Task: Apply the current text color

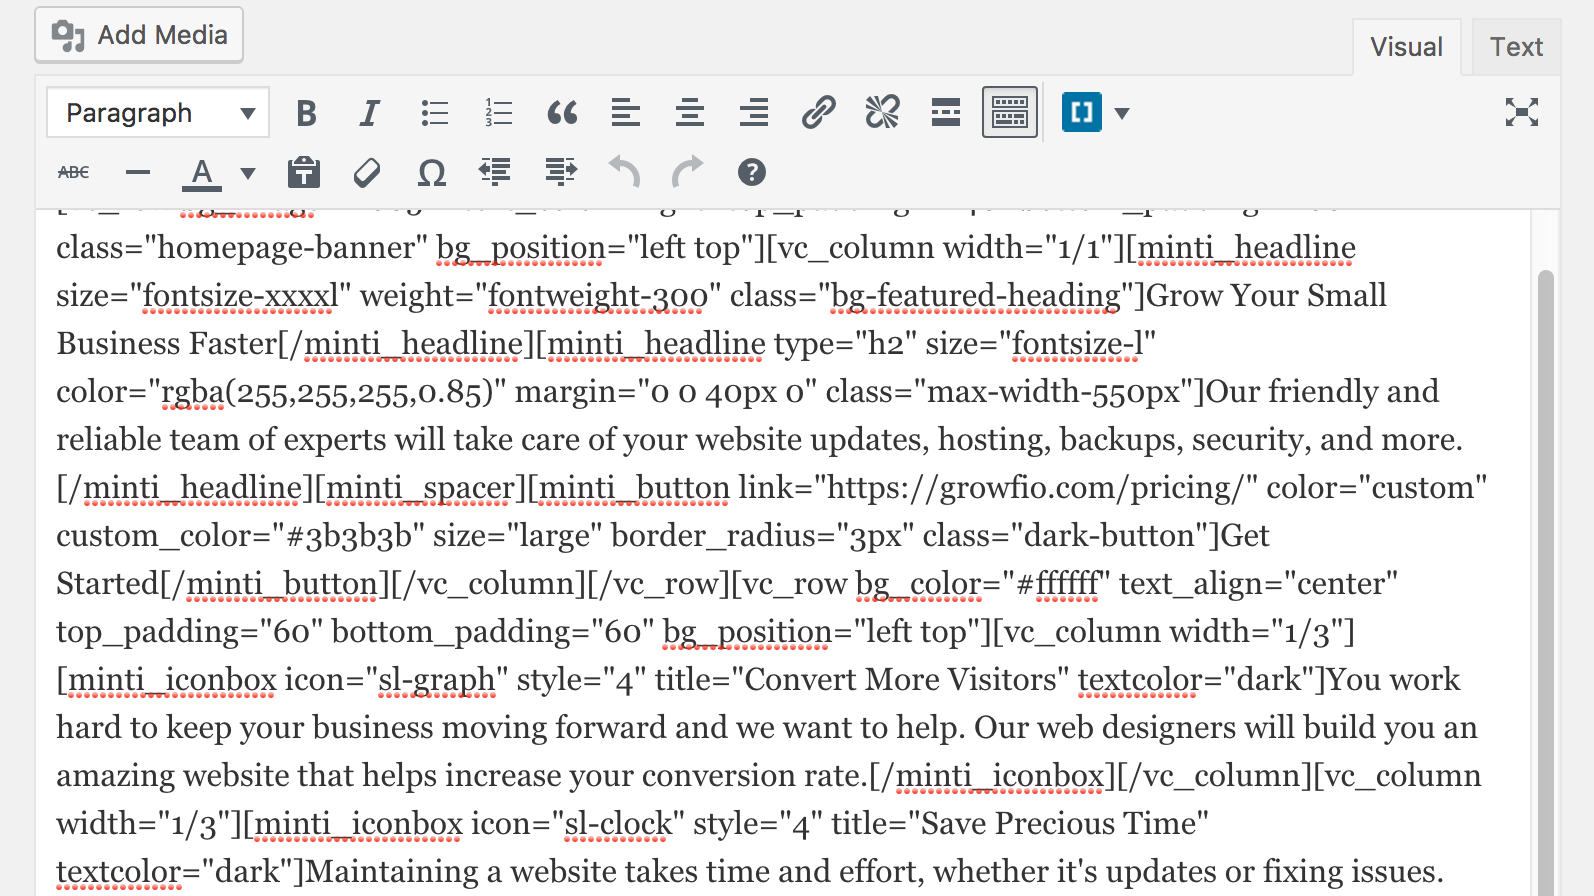Action: tap(202, 173)
